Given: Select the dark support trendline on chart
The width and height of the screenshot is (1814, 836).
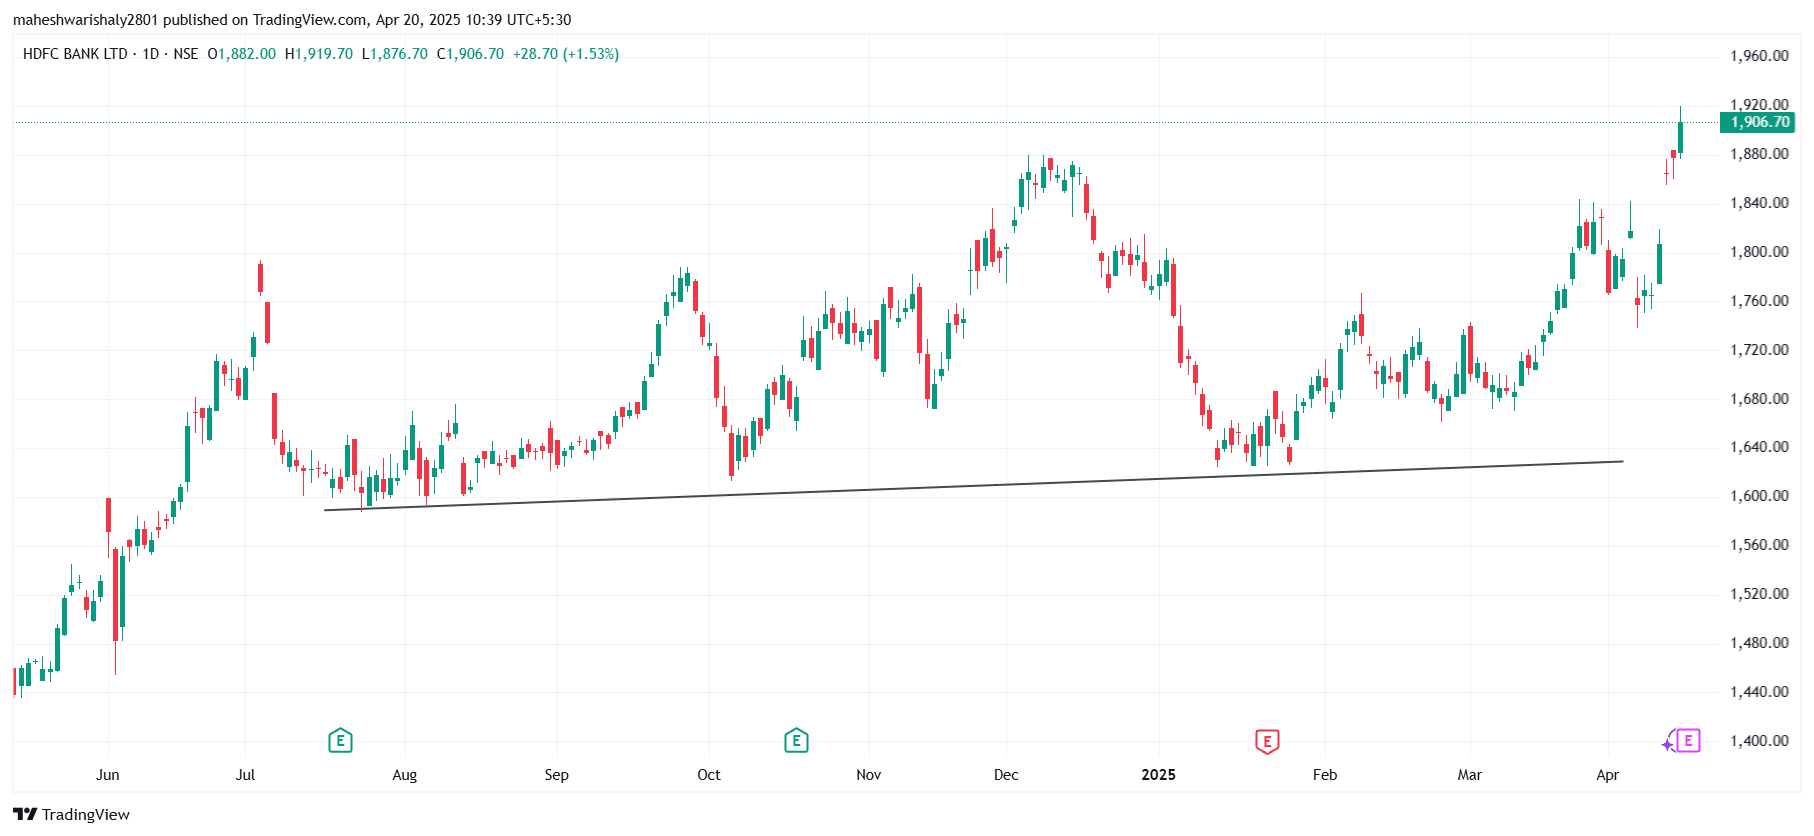Looking at the screenshot, I should pos(973,486).
